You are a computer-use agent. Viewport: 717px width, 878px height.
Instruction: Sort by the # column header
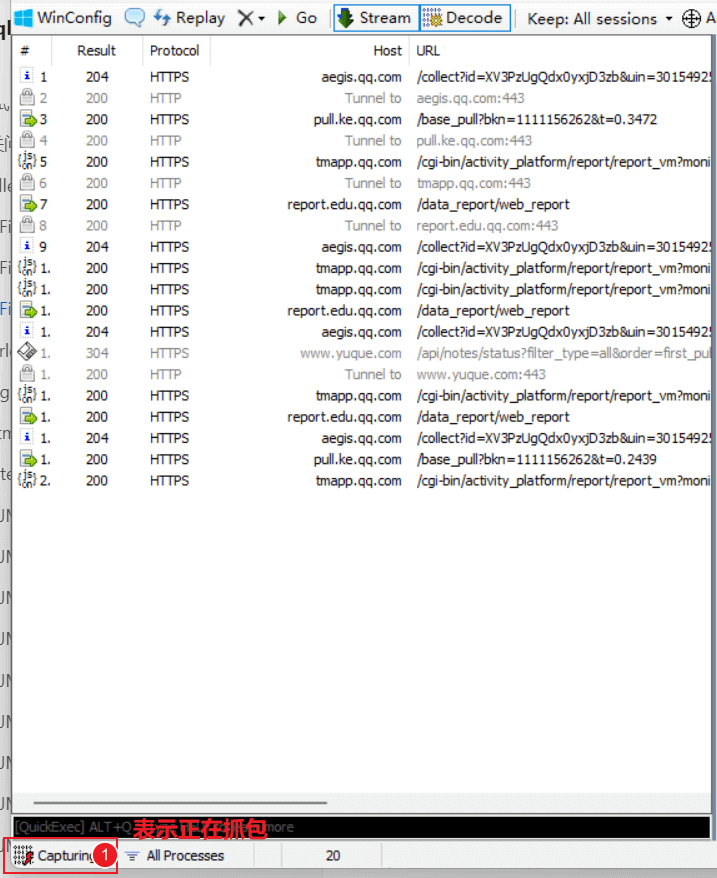tap(25, 51)
